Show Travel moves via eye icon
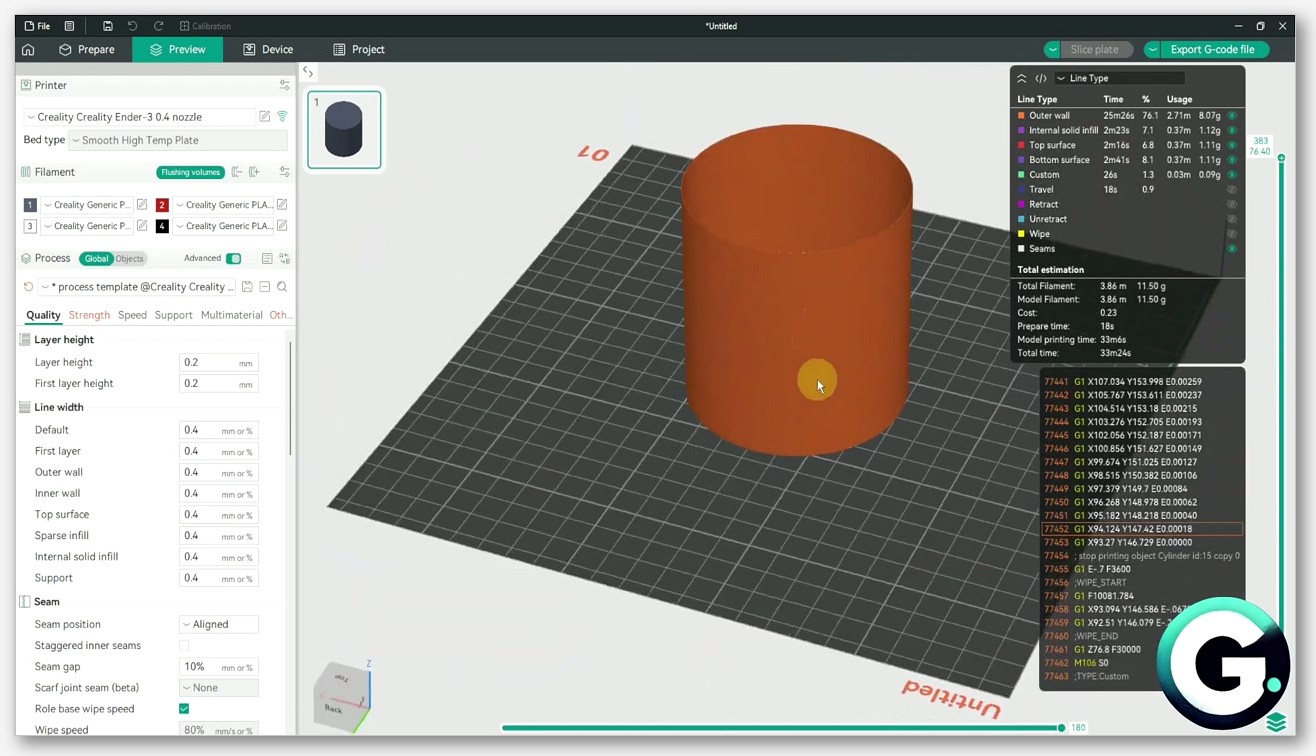Screen dimensions: 1316x756 pyautogui.click(x=1232, y=189)
